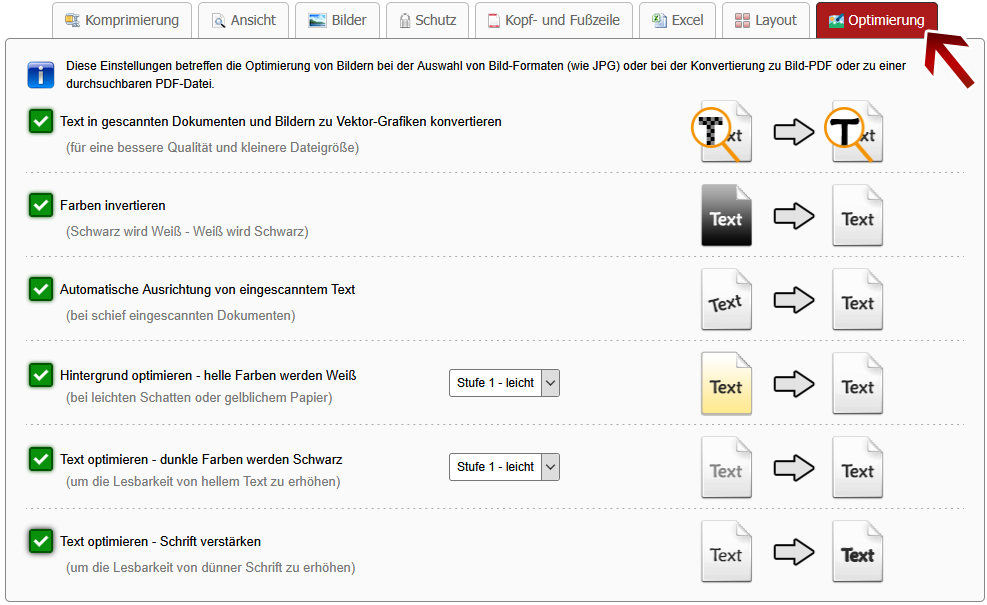Click the black inverted Text document icon

726,216
